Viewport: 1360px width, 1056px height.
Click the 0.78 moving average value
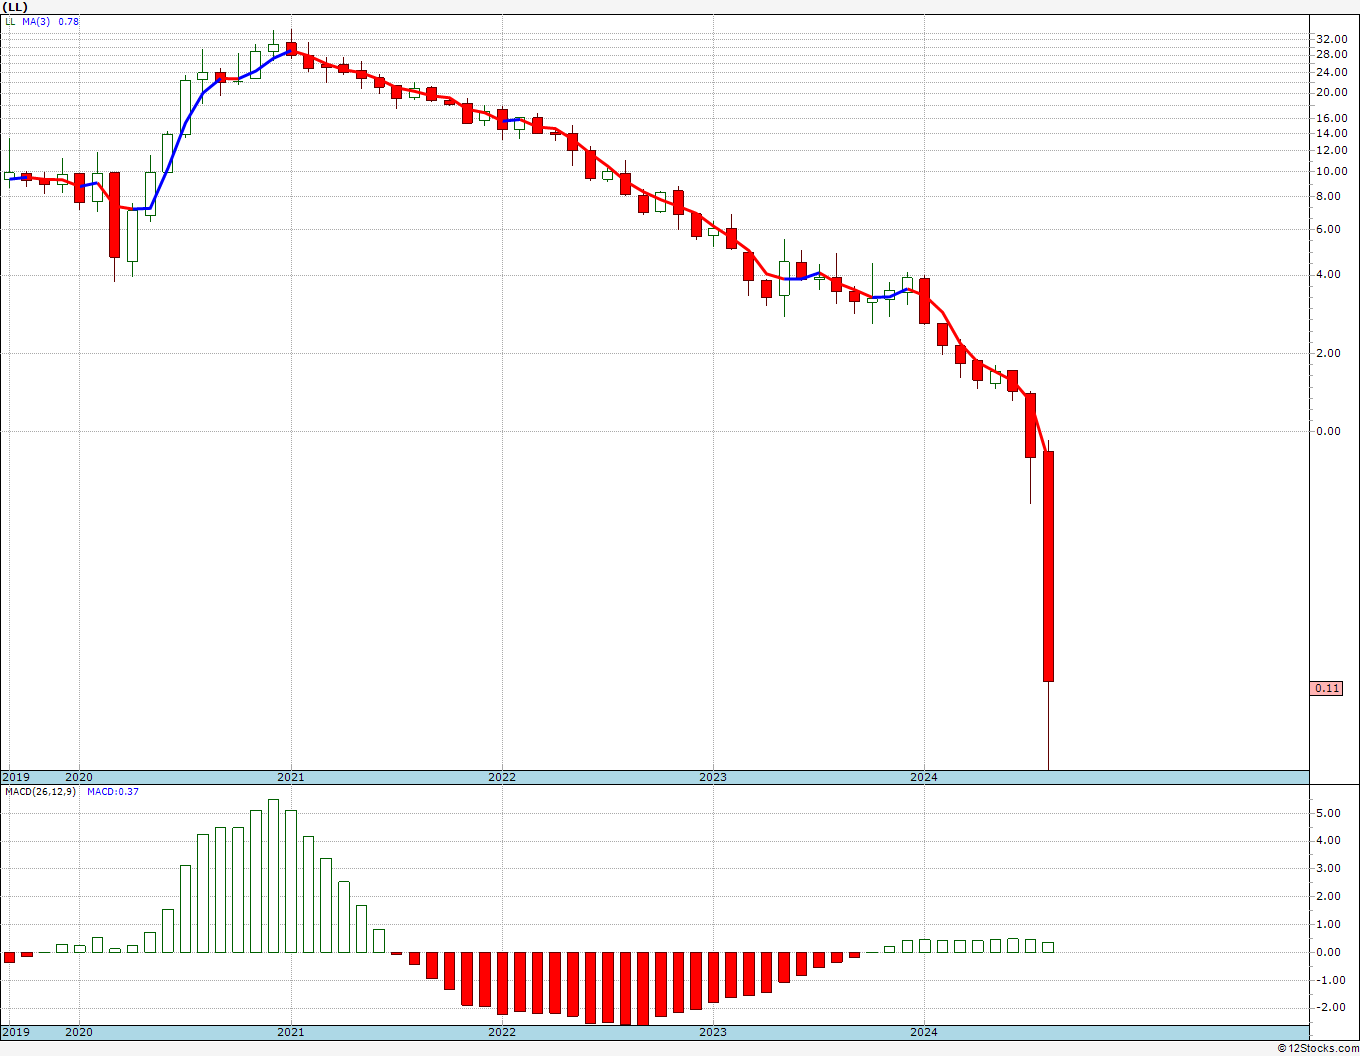click(x=69, y=21)
